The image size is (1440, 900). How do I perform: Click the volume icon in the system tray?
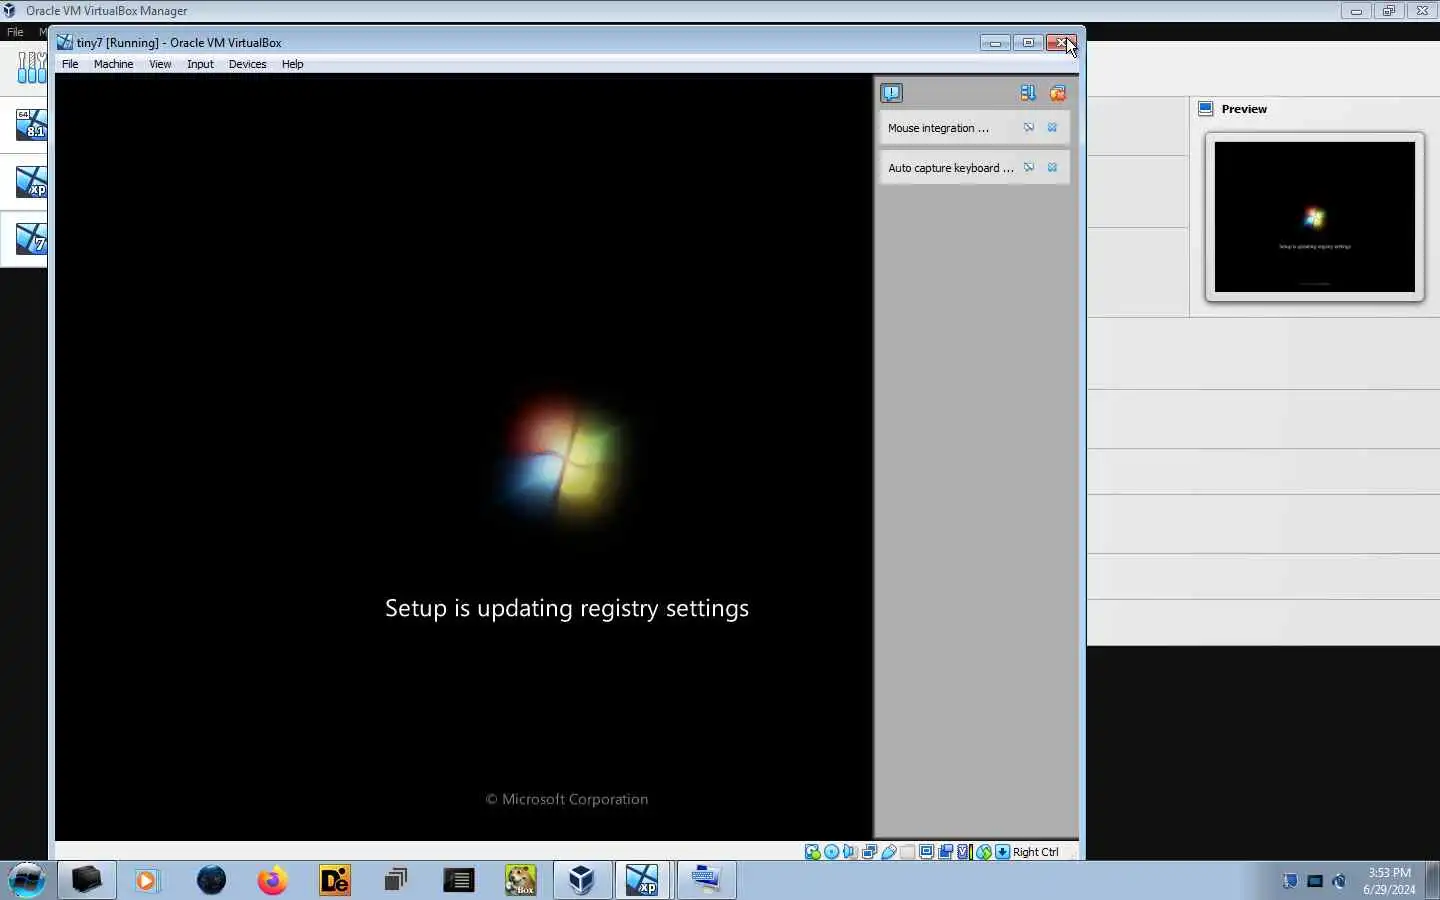[1340, 881]
